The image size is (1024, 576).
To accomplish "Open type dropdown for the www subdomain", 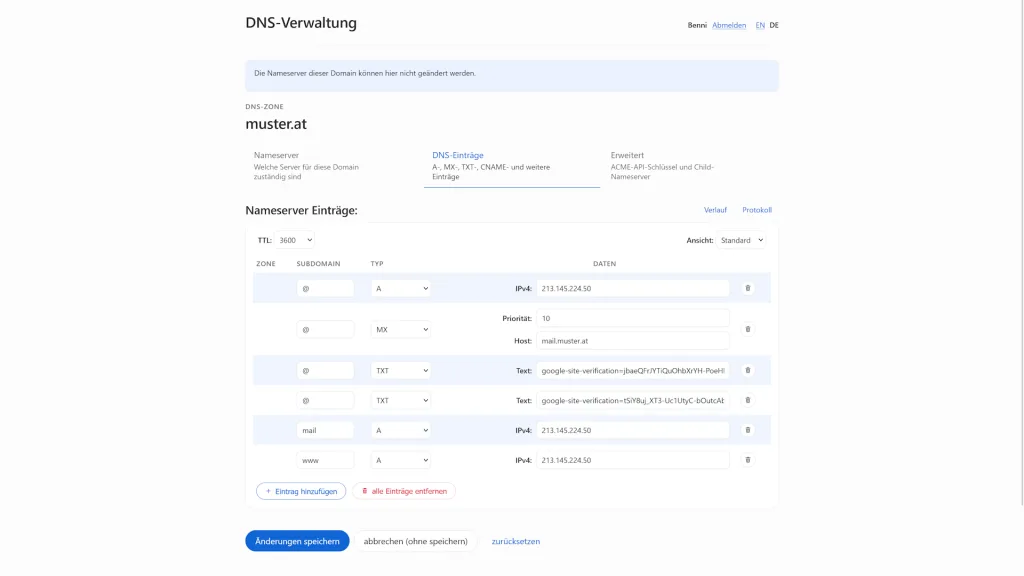I will pyautogui.click(x=400, y=460).
